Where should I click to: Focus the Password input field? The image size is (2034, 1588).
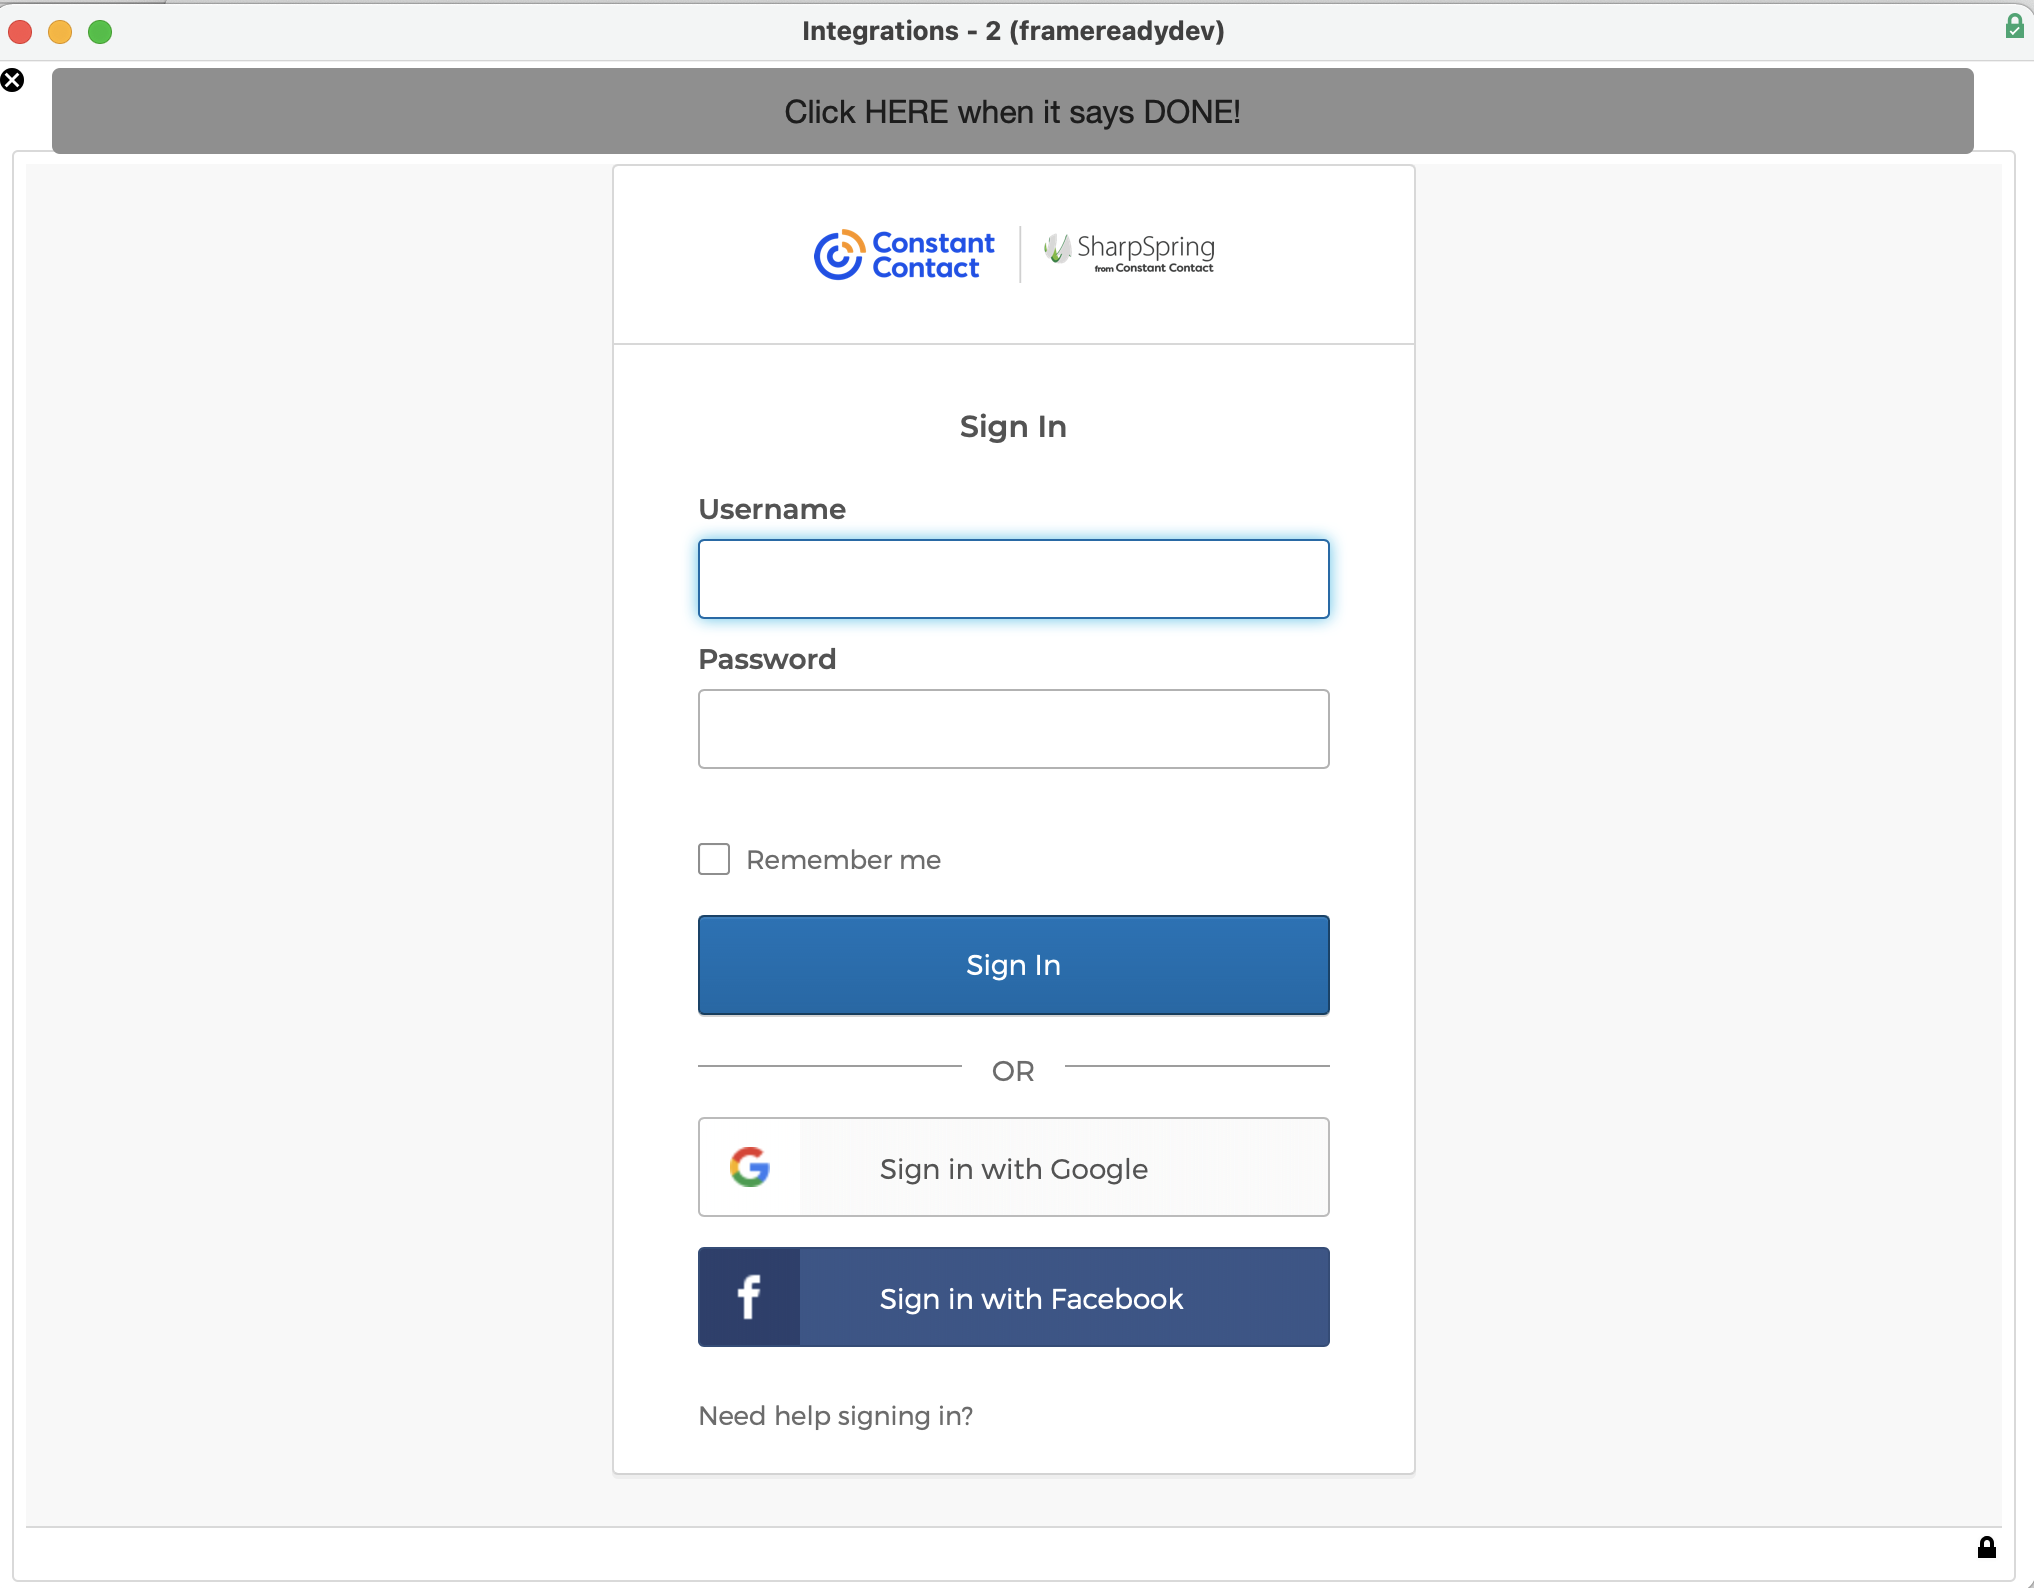pyautogui.click(x=1013, y=729)
